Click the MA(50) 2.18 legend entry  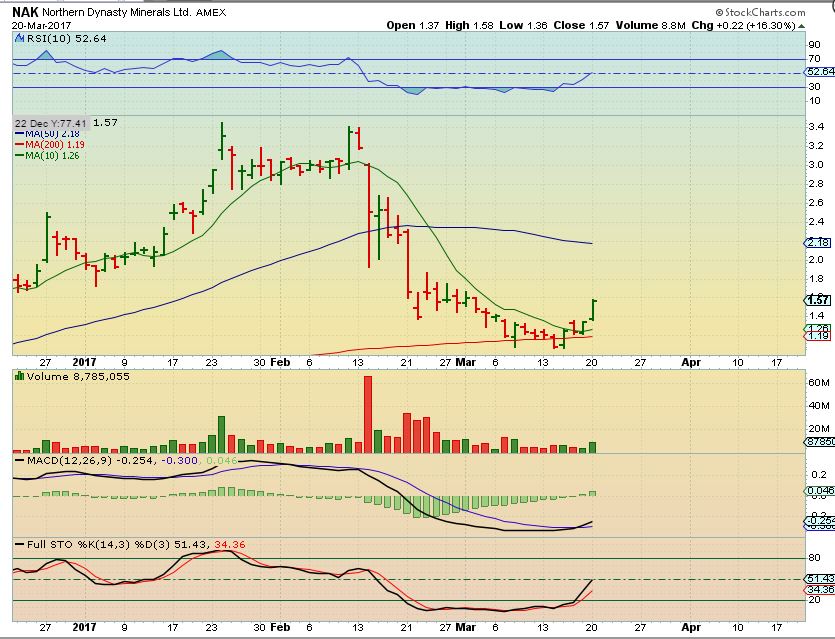[47, 134]
